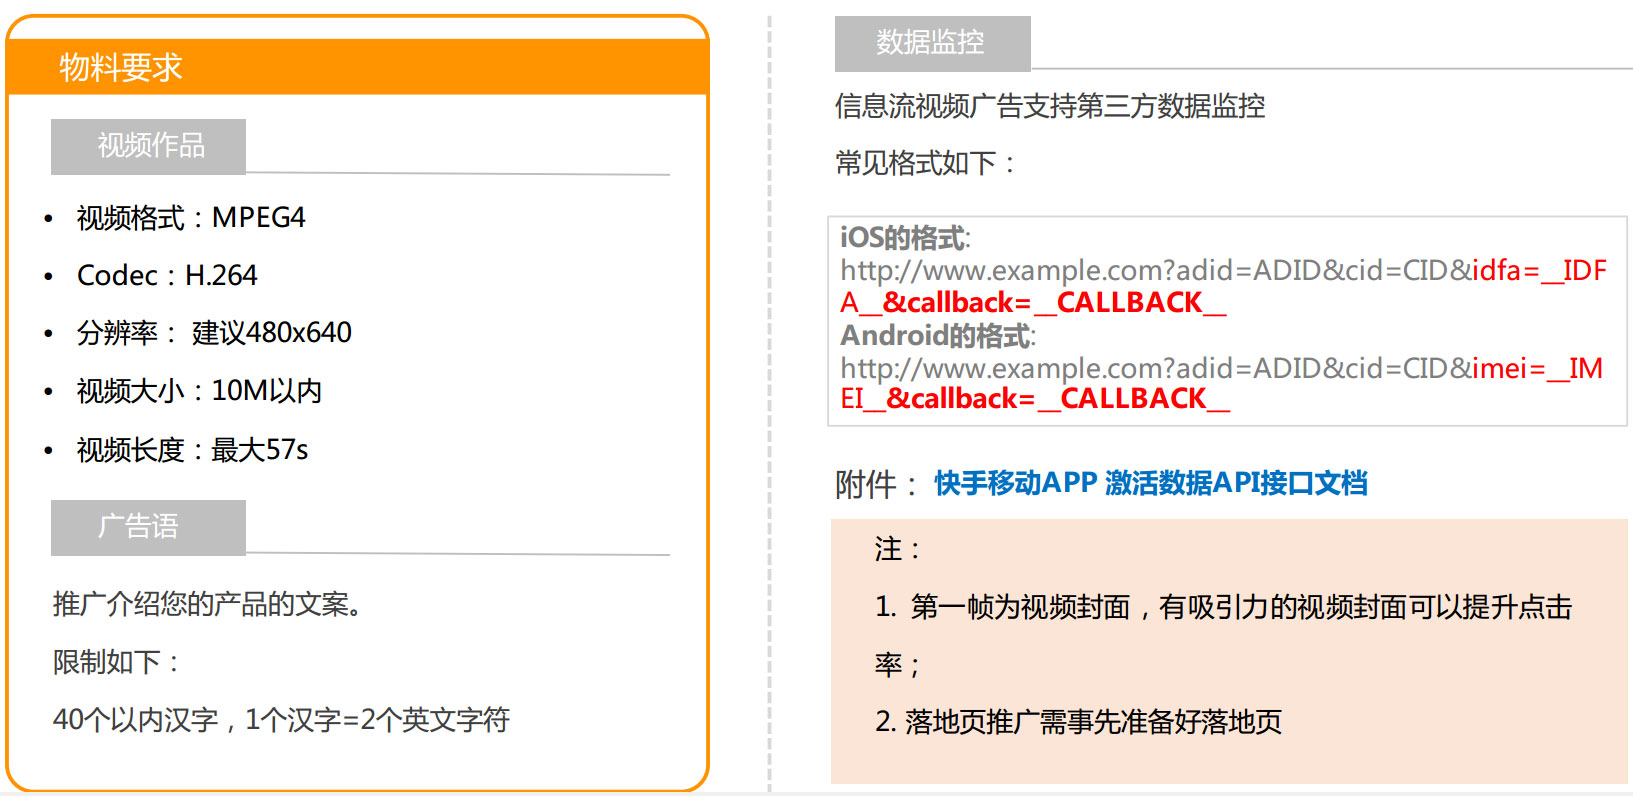
Task: Select the 40个以内汉字 limit text
Action: tap(281, 720)
